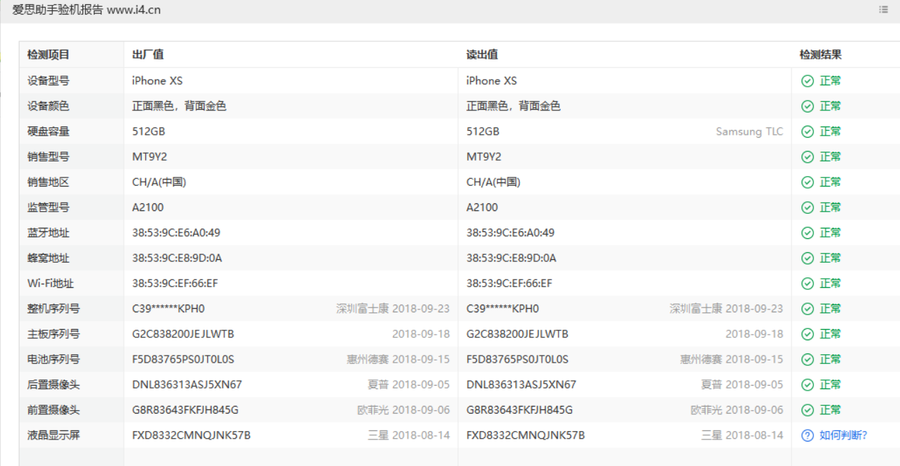Screen dimensions: 900x466
Task: Select read rear camera serial DNL836313ASJ5XN67
Action: point(521,385)
